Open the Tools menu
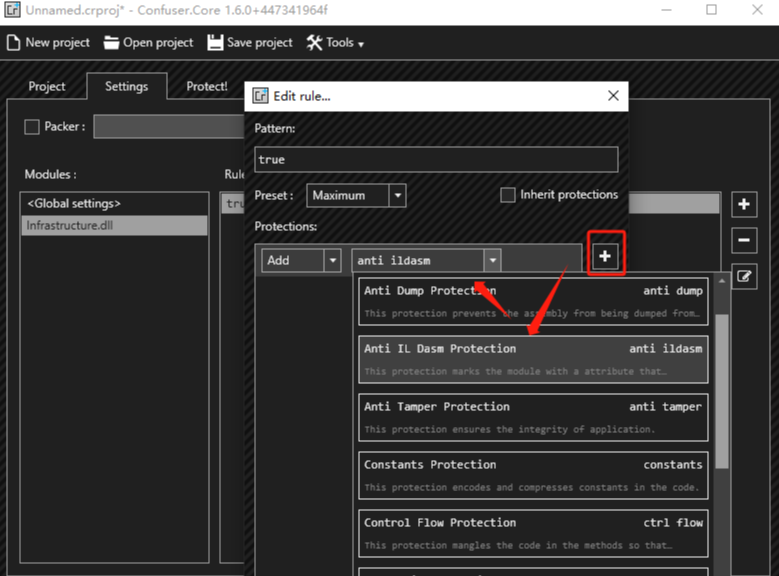The image size is (779, 576). [335, 43]
